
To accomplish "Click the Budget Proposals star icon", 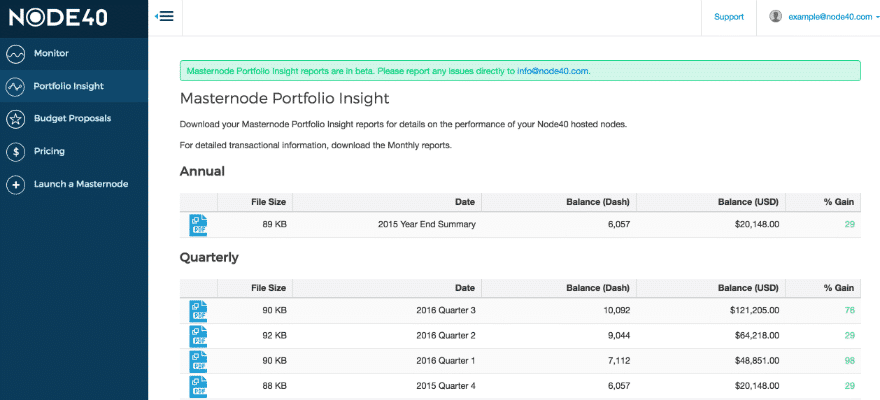I will (16, 119).
